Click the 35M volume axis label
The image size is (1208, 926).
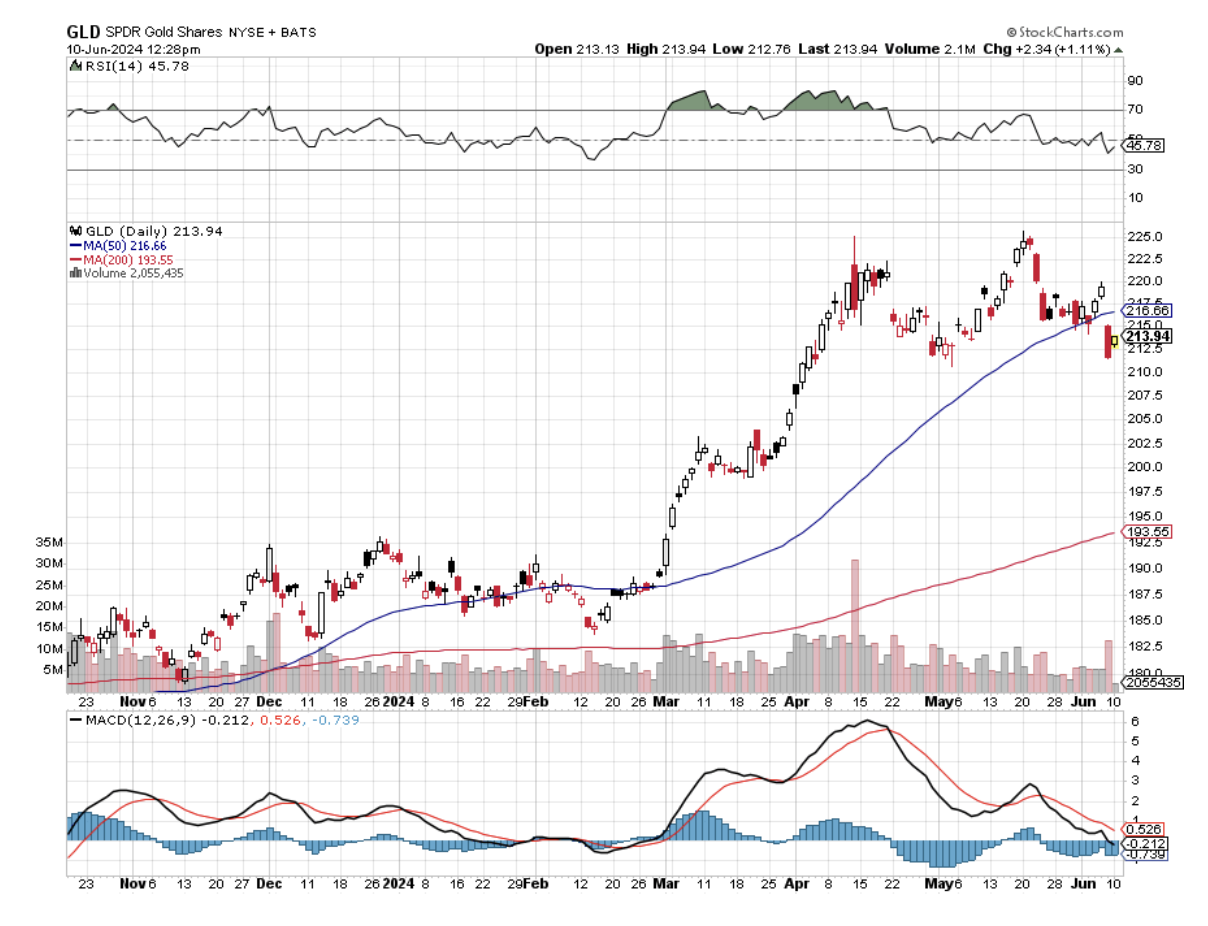click(51, 542)
